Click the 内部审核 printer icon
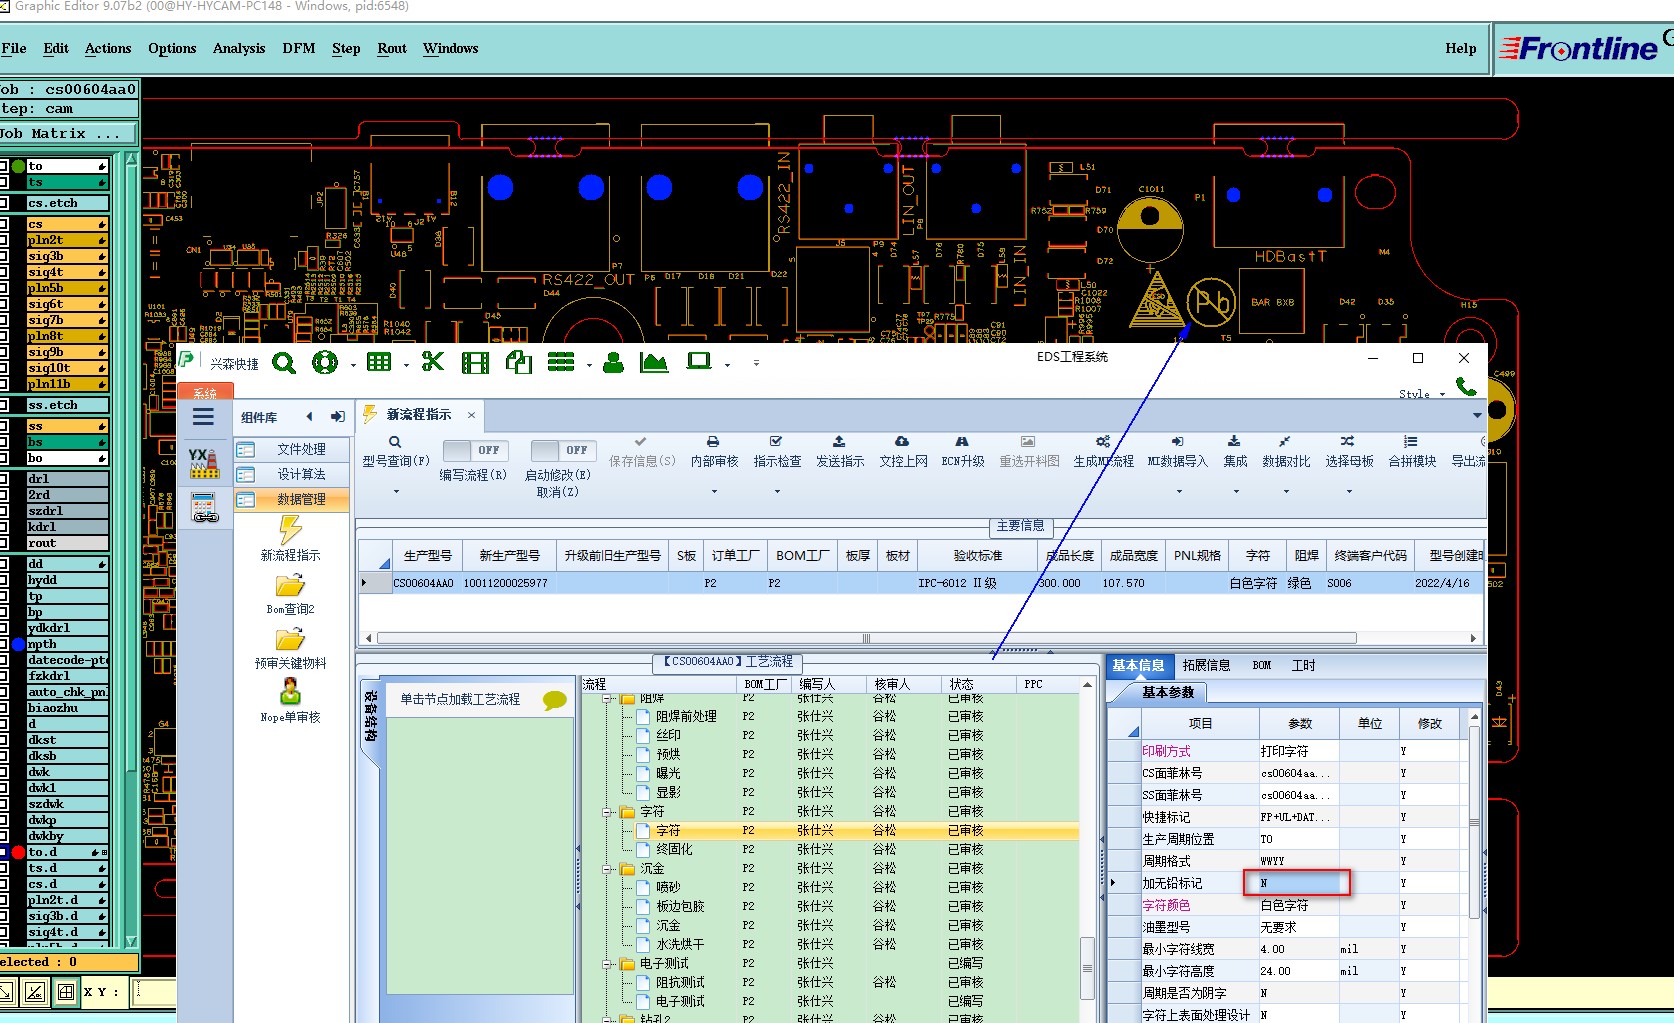The height and width of the screenshot is (1023, 1674). [713, 442]
